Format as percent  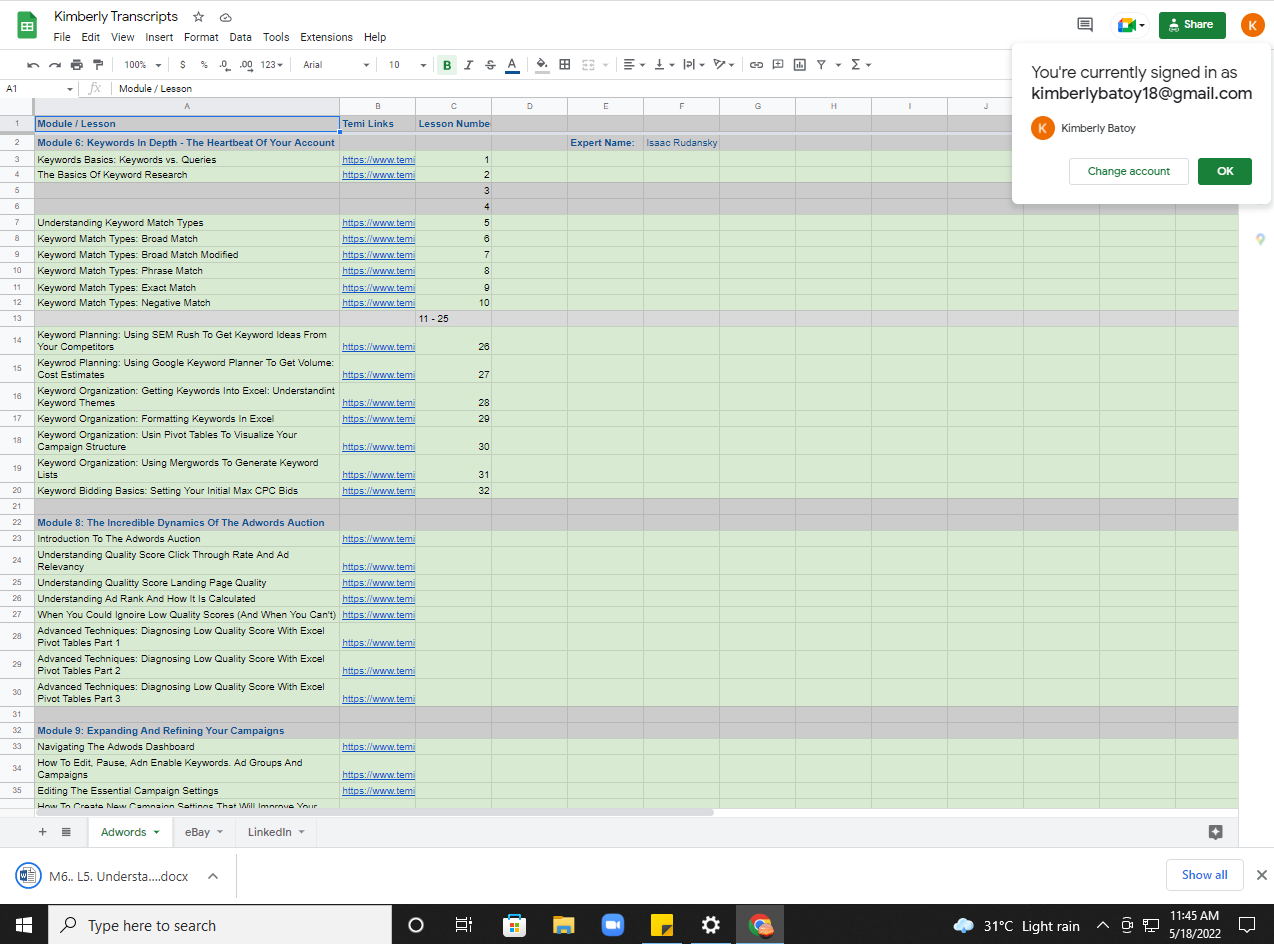(x=204, y=65)
